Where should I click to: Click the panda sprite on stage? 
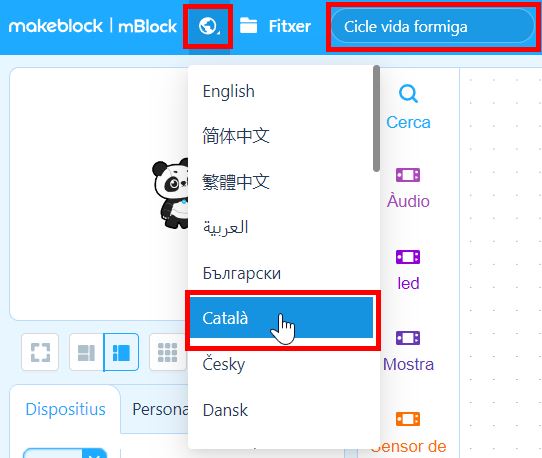pos(170,194)
